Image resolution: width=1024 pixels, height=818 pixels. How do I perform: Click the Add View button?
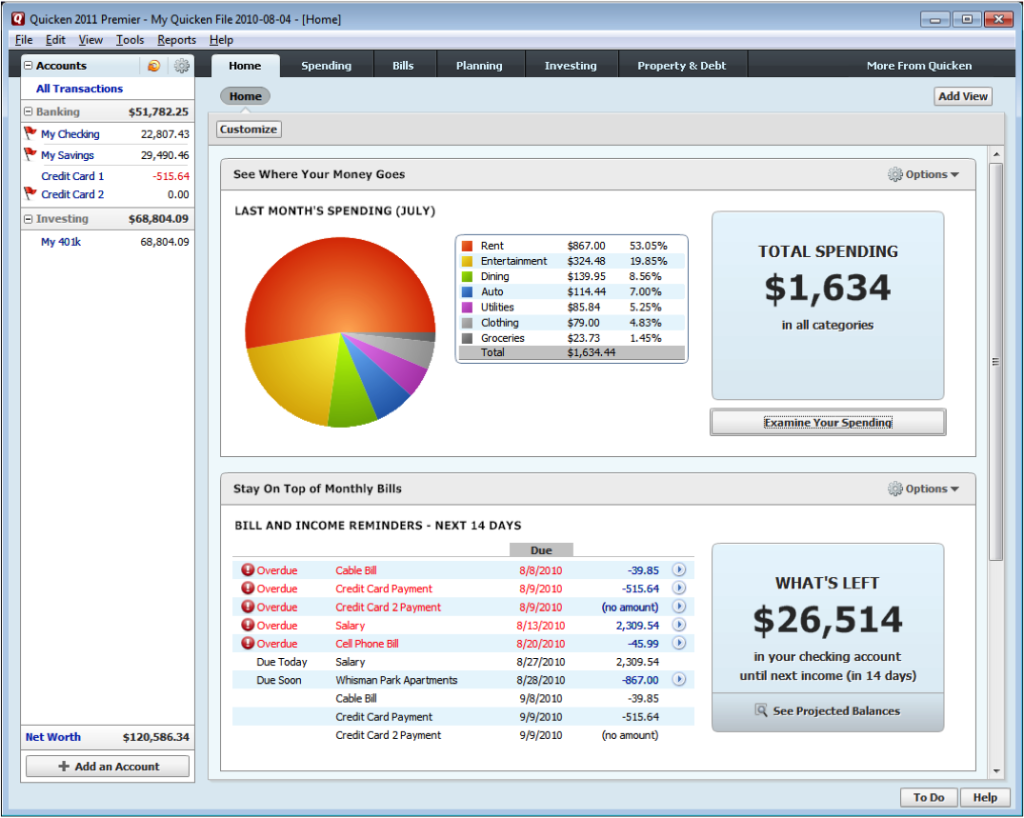point(963,96)
